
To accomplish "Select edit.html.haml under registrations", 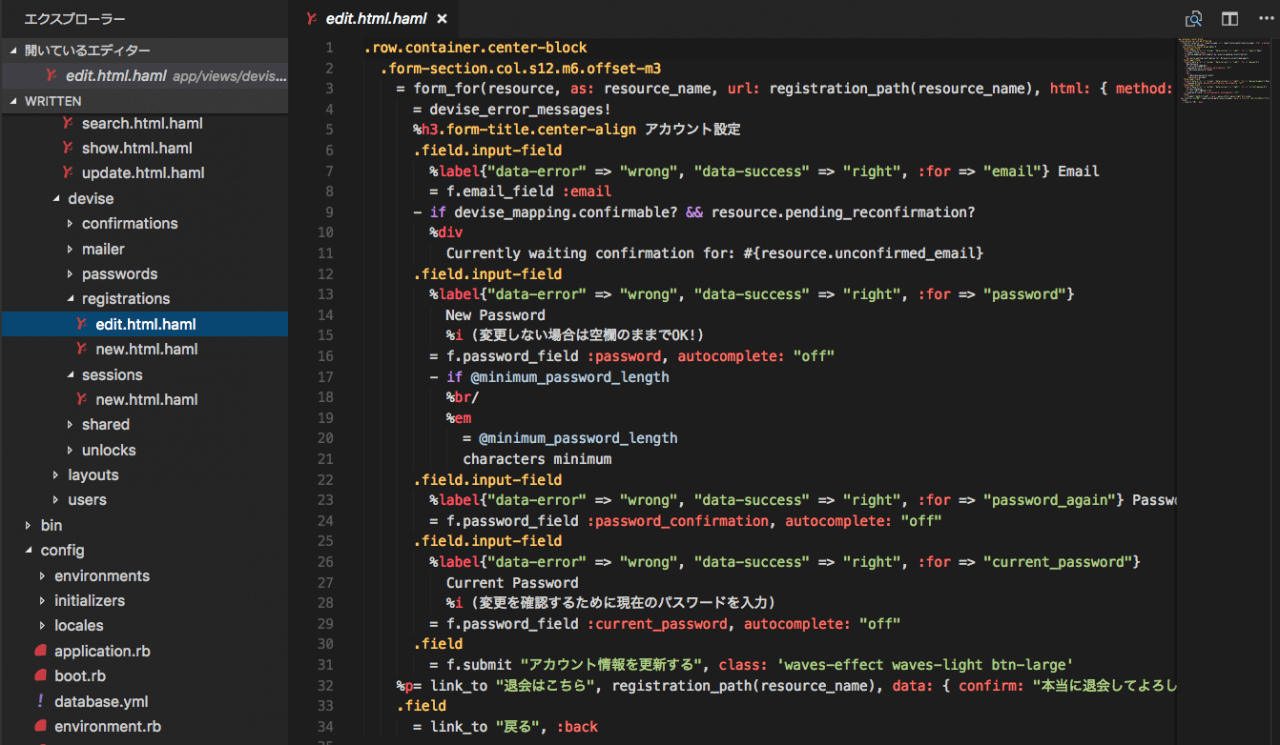I will tap(145, 324).
